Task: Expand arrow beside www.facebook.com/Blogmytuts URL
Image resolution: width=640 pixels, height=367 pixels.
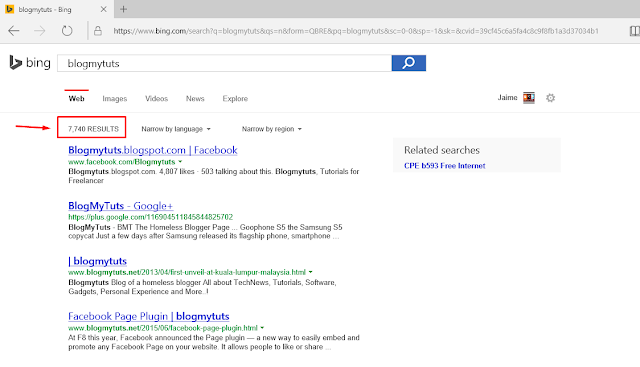Action: click(x=180, y=162)
